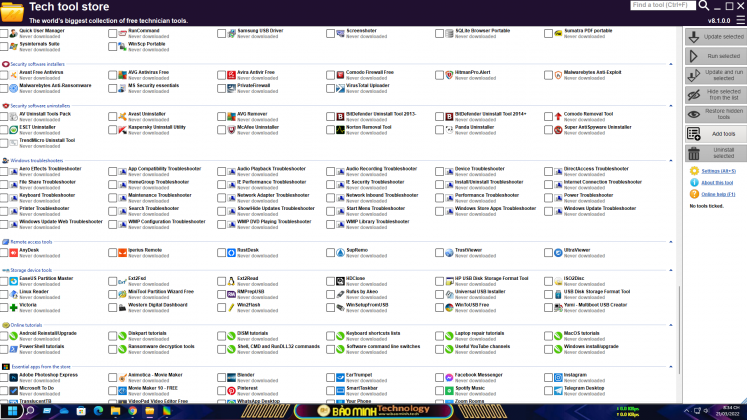
Task: Tick the HitmanPro.Alert checkbox
Action: [x=439, y=75]
